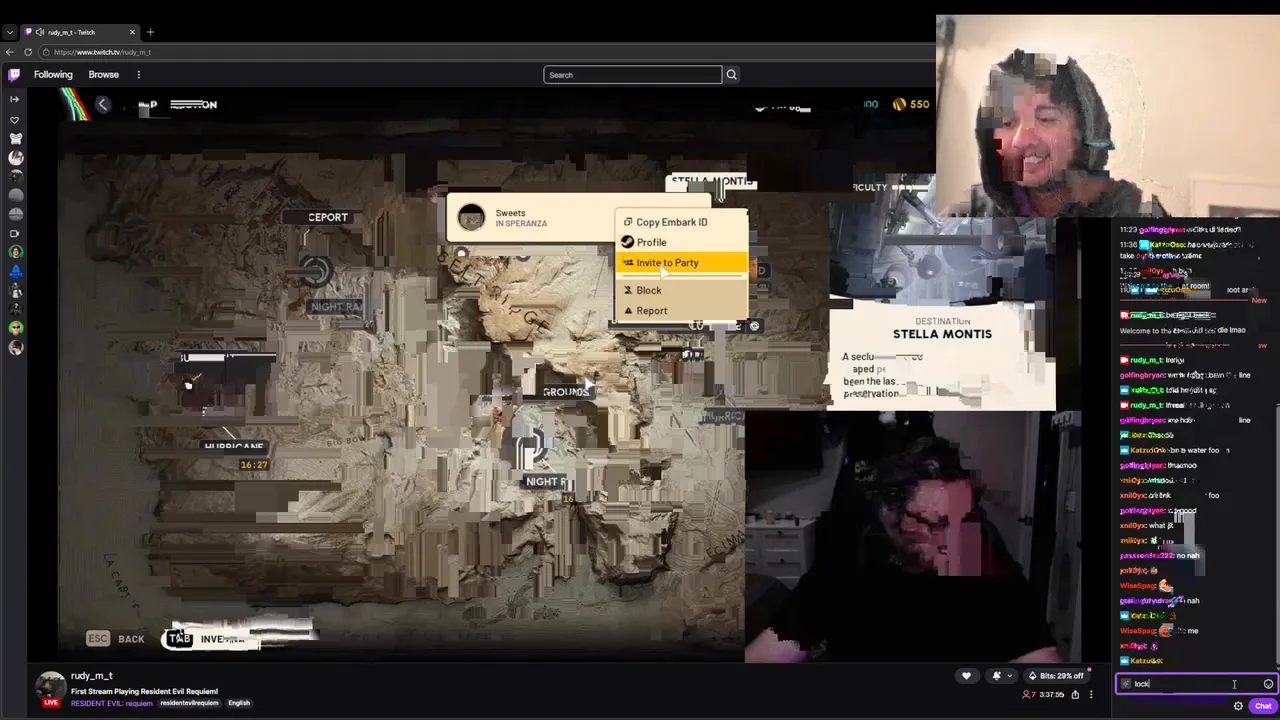The height and width of the screenshot is (720, 1280).
Task: Select Profile in the context menu
Action: [681, 242]
